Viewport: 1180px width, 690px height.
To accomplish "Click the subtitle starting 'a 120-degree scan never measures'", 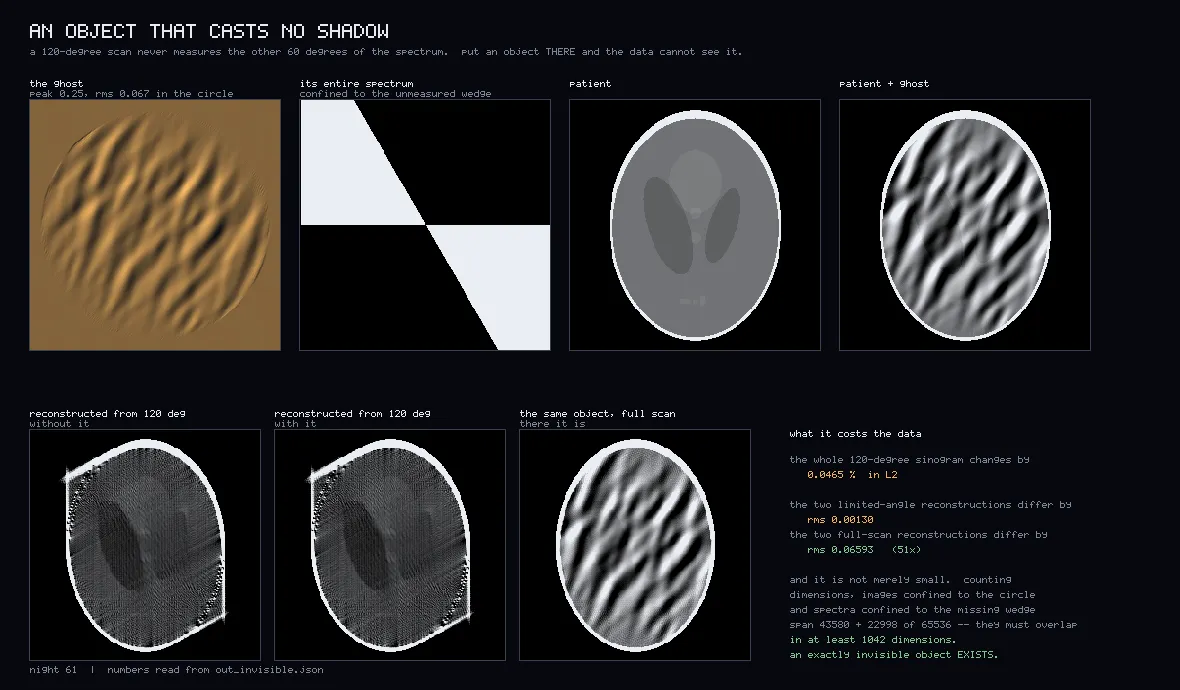I will (386, 52).
